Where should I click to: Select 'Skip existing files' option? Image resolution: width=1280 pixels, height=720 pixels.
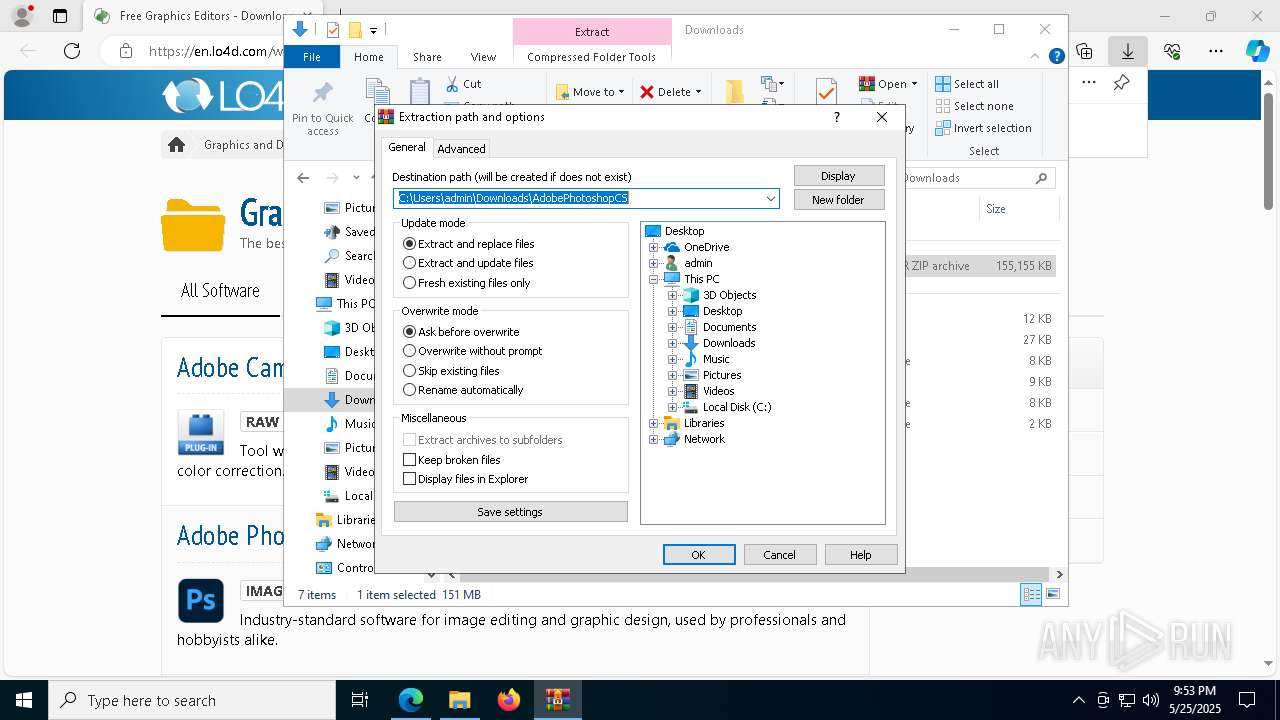(409, 371)
